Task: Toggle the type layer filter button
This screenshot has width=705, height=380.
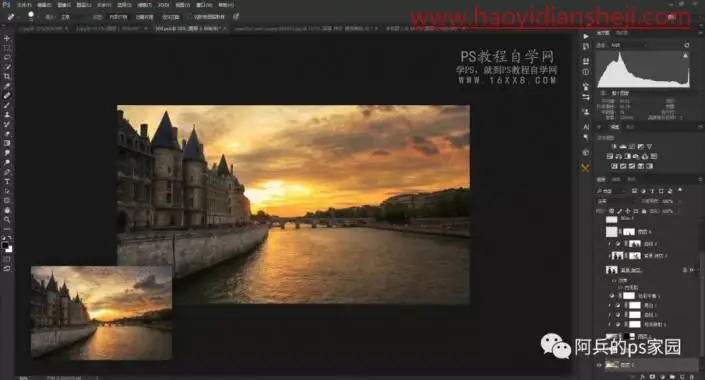Action: pos(653,191)
